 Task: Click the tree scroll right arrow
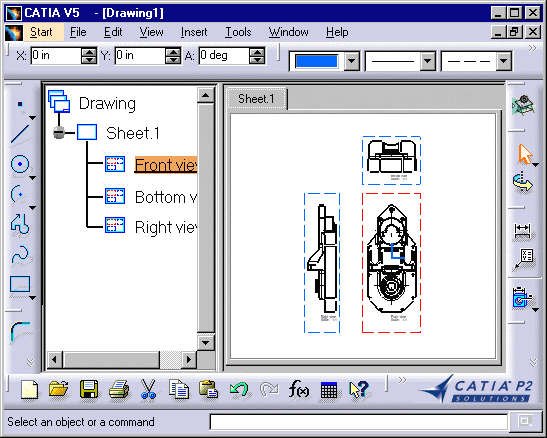tap(189, 359)
